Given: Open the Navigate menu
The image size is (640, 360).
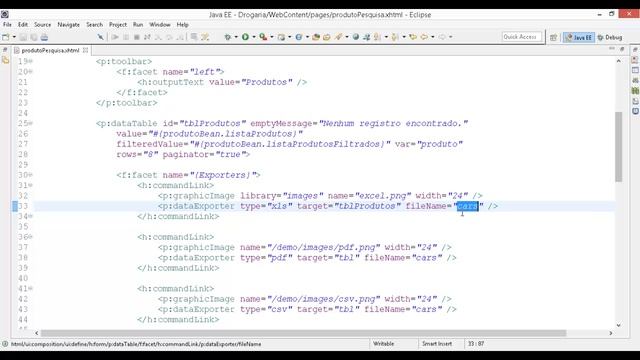Looking at the screenshot, I should click(69, 24).
